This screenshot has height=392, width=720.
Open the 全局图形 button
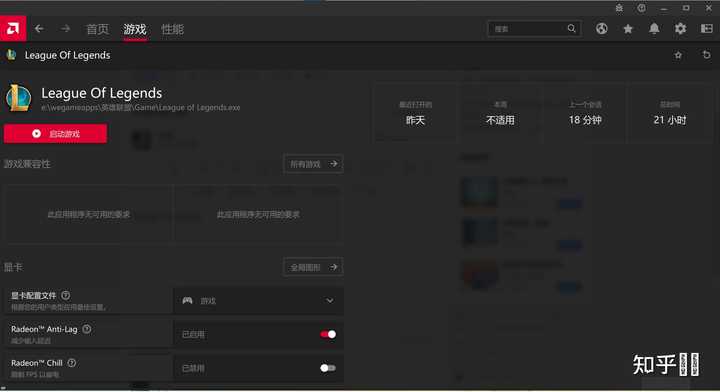point(313,267)
